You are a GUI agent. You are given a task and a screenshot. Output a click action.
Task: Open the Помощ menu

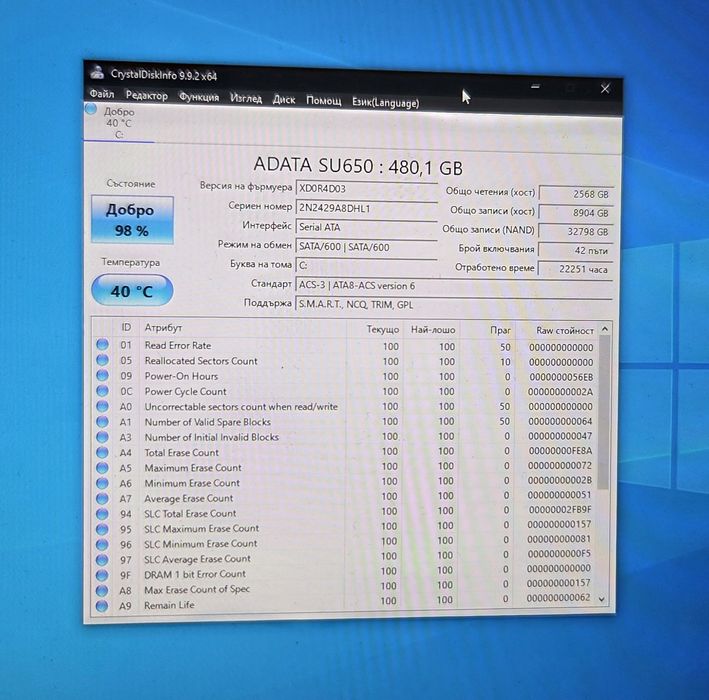[324, 100]
